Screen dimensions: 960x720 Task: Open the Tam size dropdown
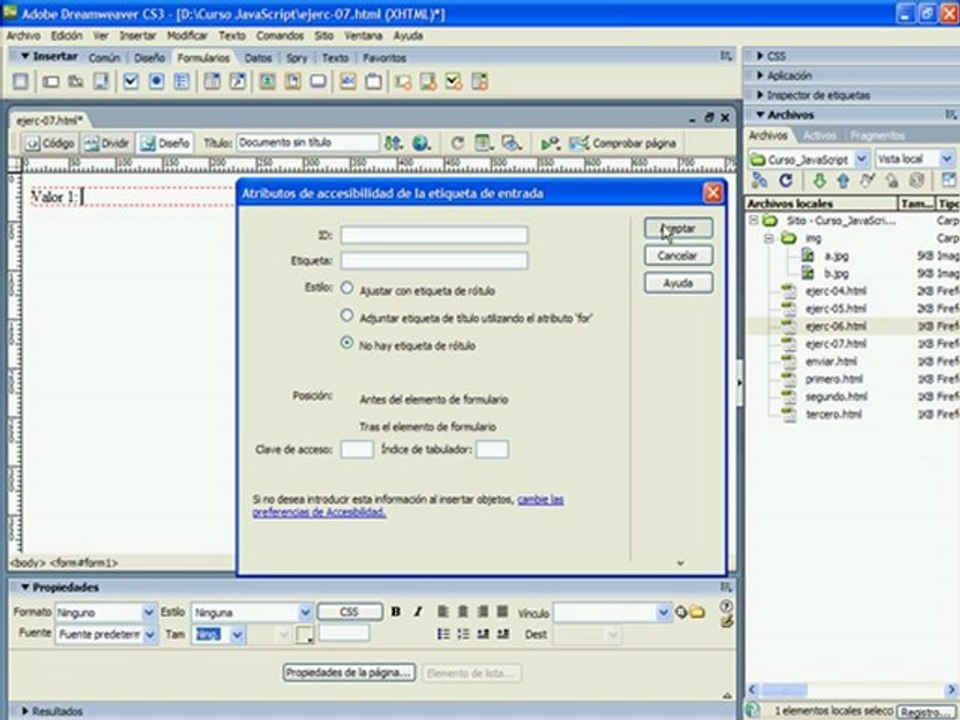[x=238, y=635]
